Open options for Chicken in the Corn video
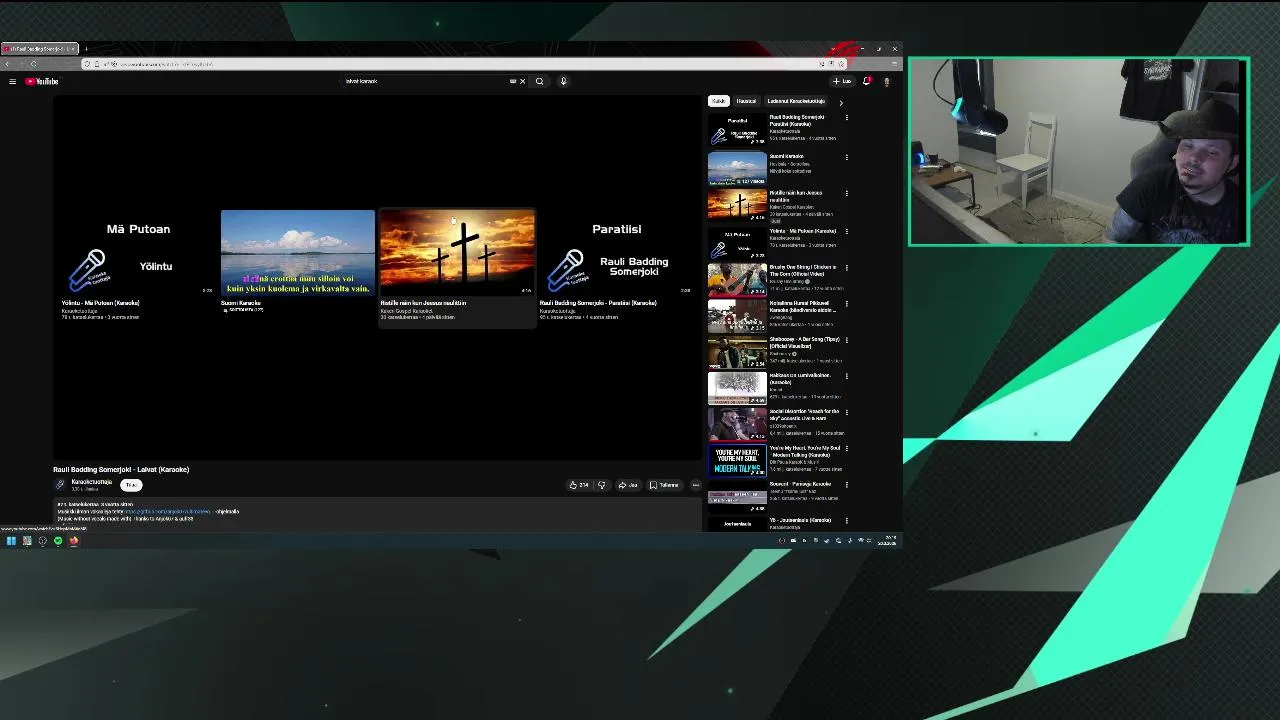1280x720 pixels. click(x=847, y=267)
